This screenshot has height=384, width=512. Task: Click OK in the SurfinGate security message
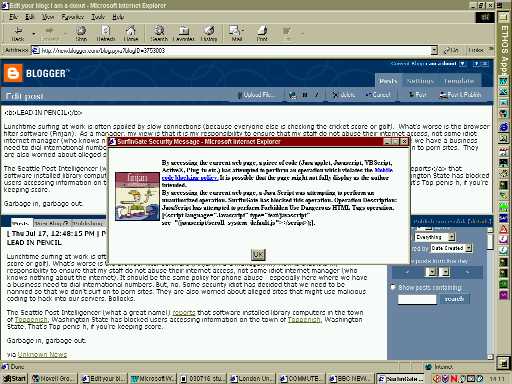[x=258, y=255]
